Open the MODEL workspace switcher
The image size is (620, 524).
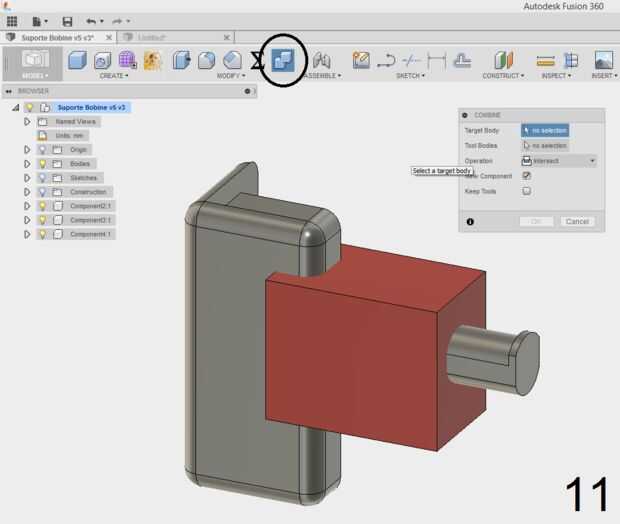pyautogui.click(x=35, y=64)
